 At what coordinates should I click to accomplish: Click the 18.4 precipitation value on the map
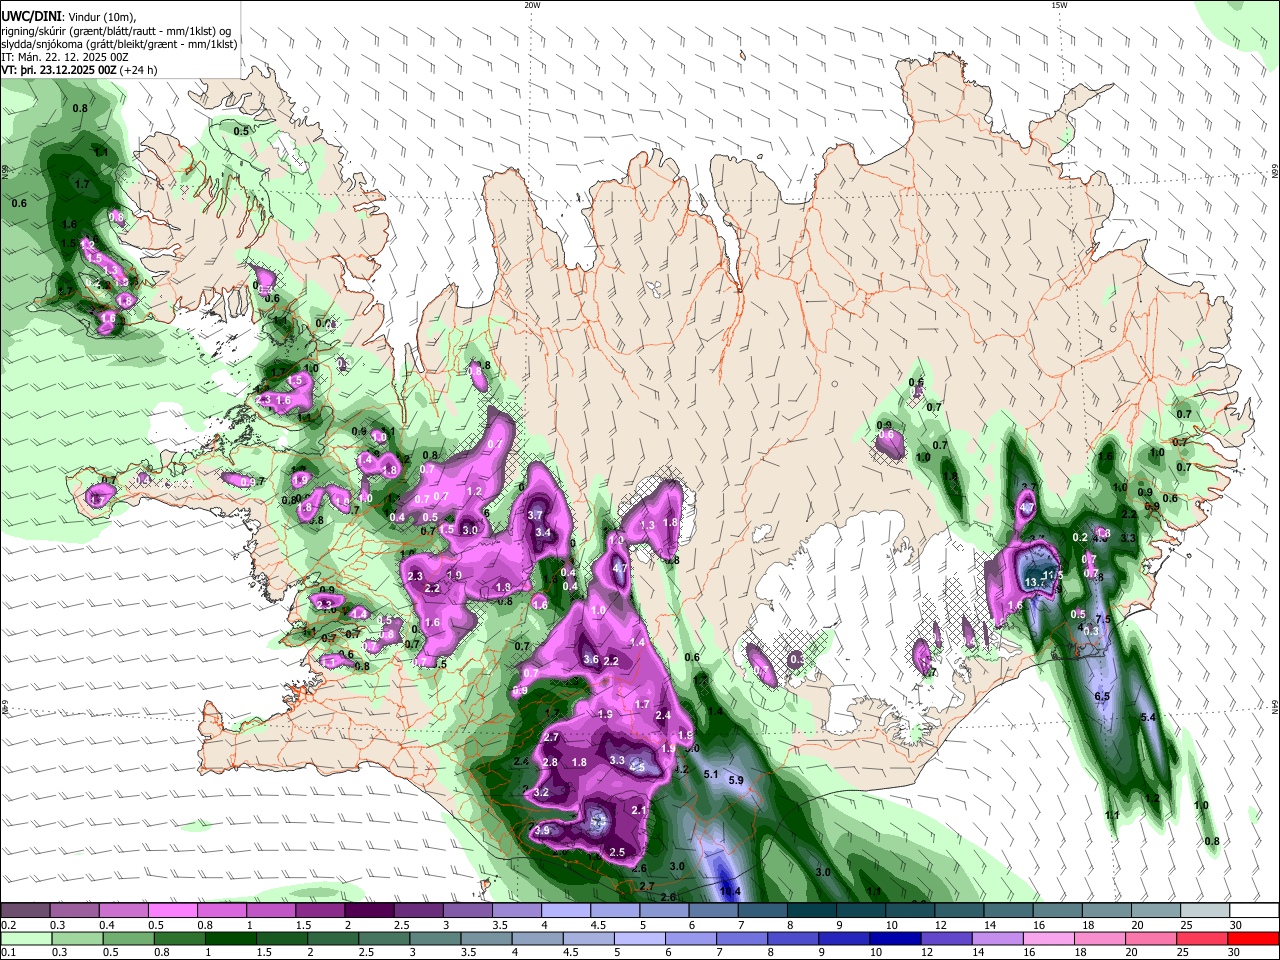pos(730,891)
